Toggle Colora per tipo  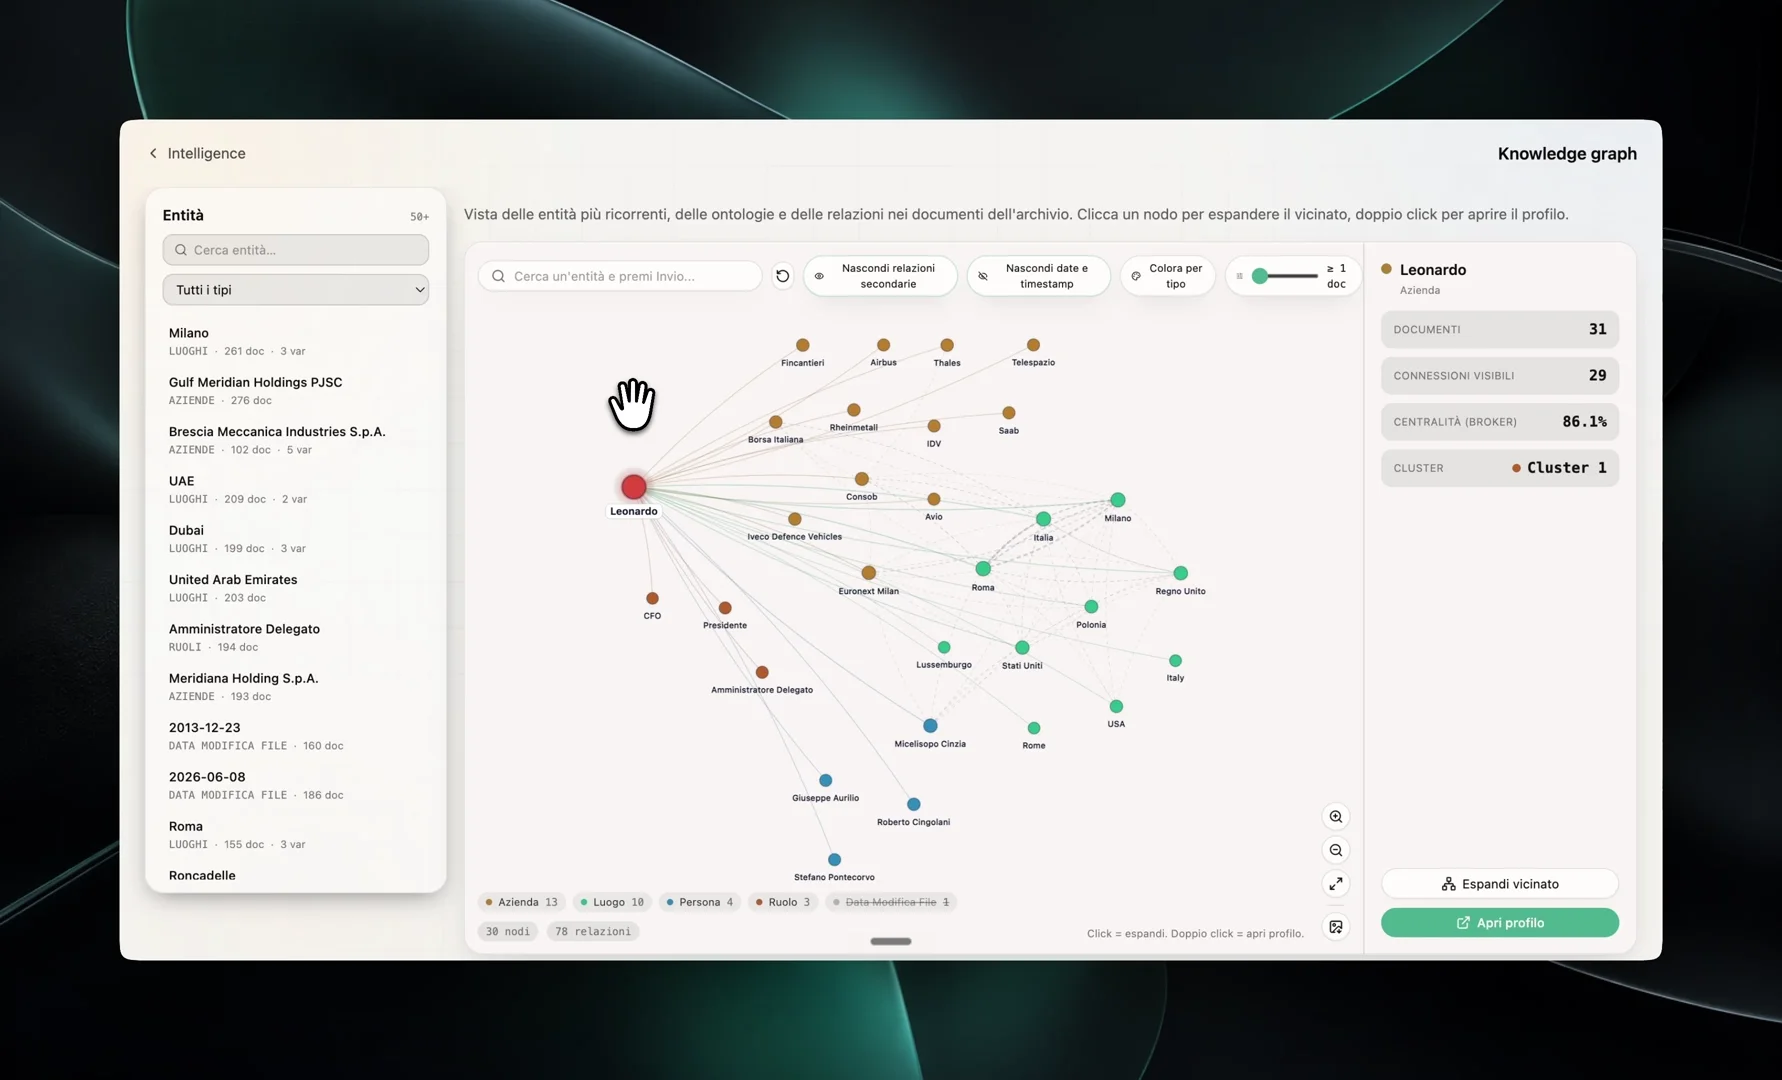click(1168, 276)
